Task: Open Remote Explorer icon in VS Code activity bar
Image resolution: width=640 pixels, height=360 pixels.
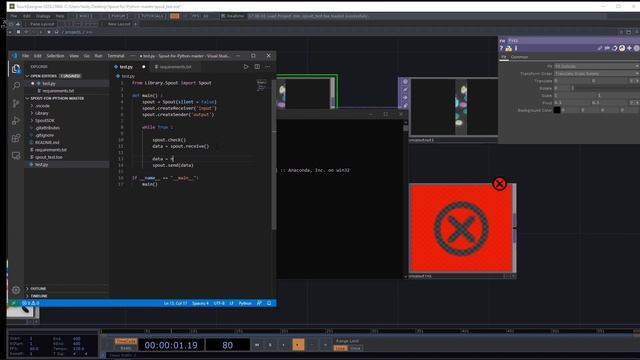Action: [x=16, y=156]
